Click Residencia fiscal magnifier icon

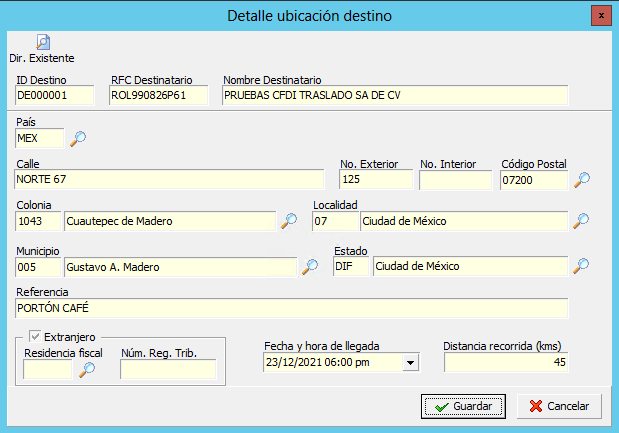86,370
